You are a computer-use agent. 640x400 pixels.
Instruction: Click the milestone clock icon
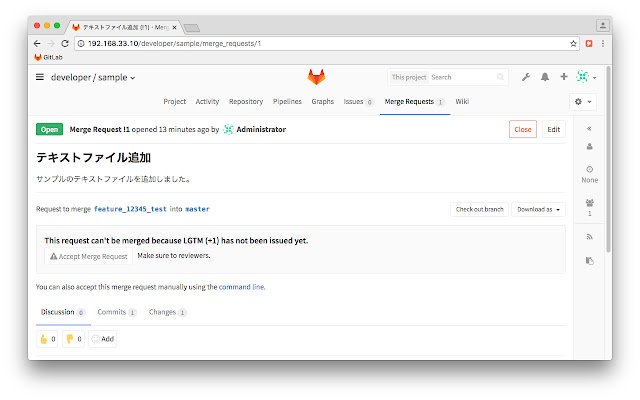pyautogui.click(x=589, y=169)
